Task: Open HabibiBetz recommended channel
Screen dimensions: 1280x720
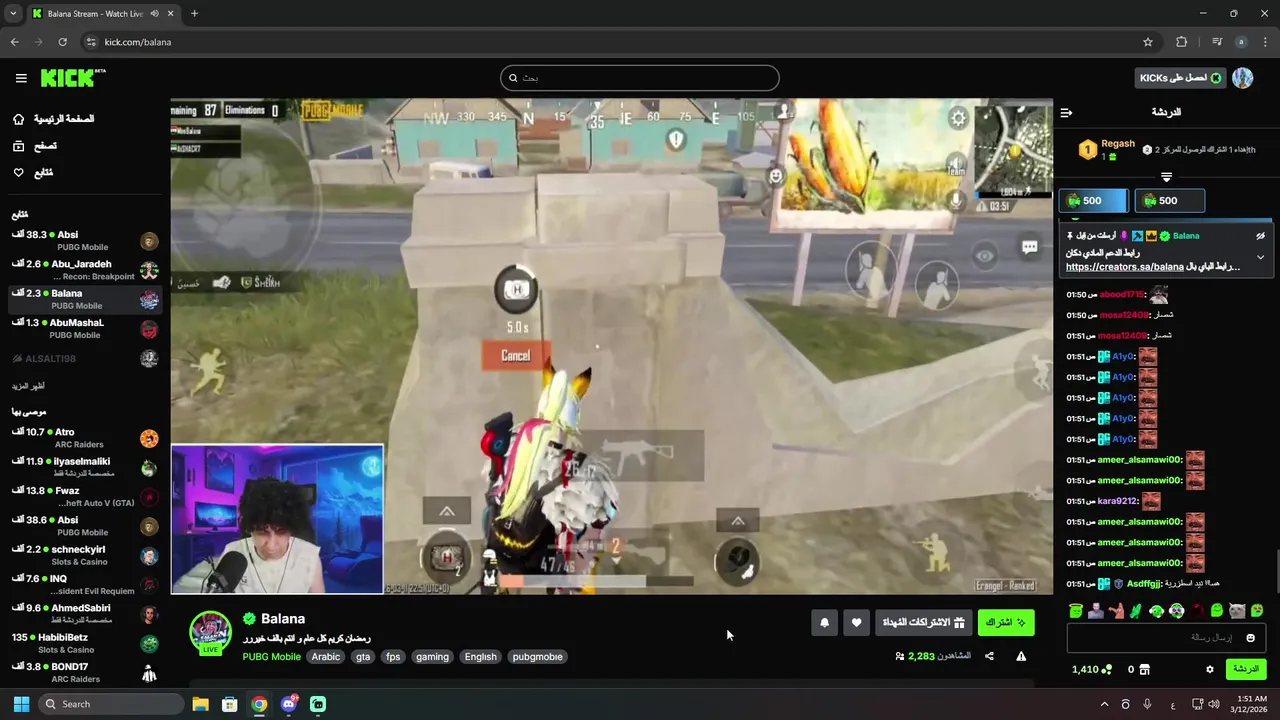Action: click(84, 643)
